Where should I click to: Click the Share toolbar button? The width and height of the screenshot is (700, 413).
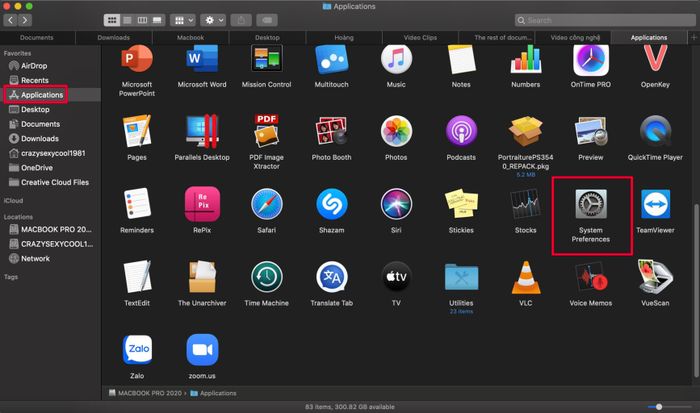(x=241, y=20)
